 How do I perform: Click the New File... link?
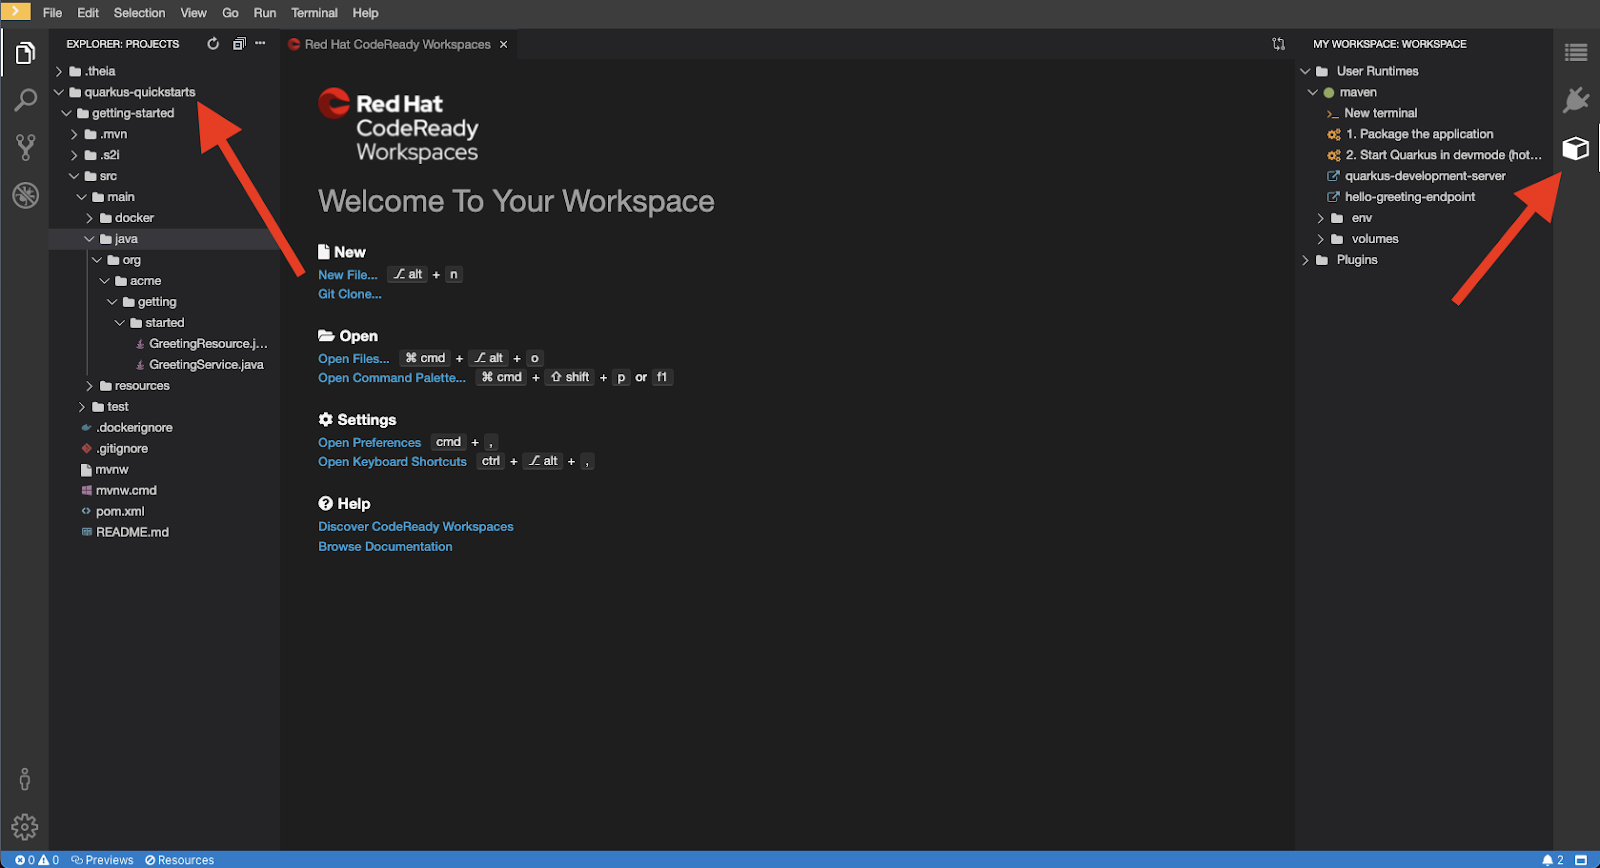click(348, 275)
